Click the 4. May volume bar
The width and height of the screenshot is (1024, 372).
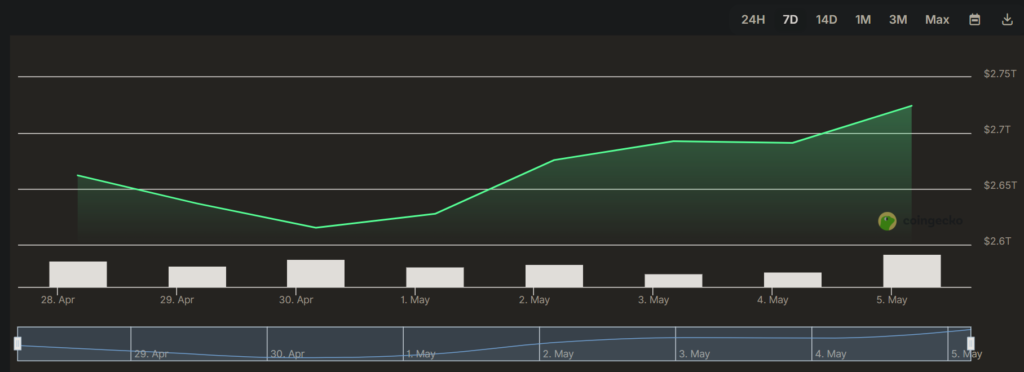[793, 280]
